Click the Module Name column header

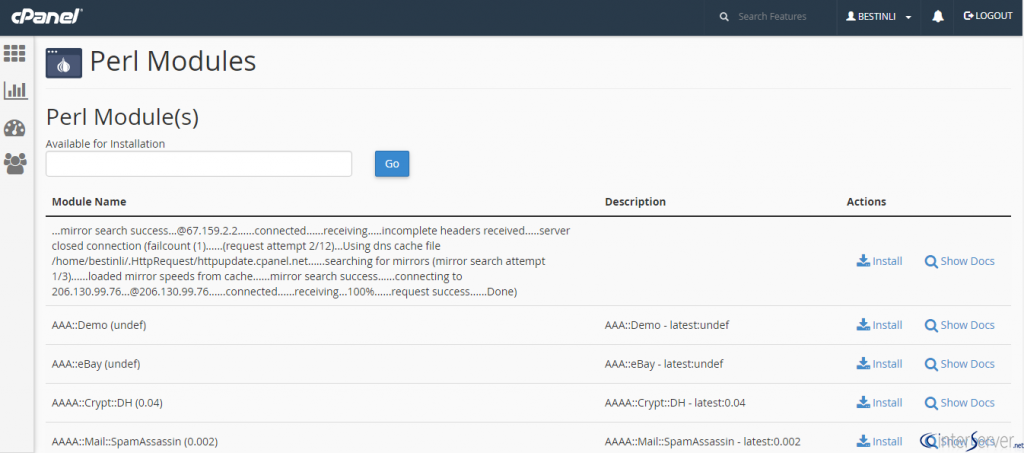[89, 202]
